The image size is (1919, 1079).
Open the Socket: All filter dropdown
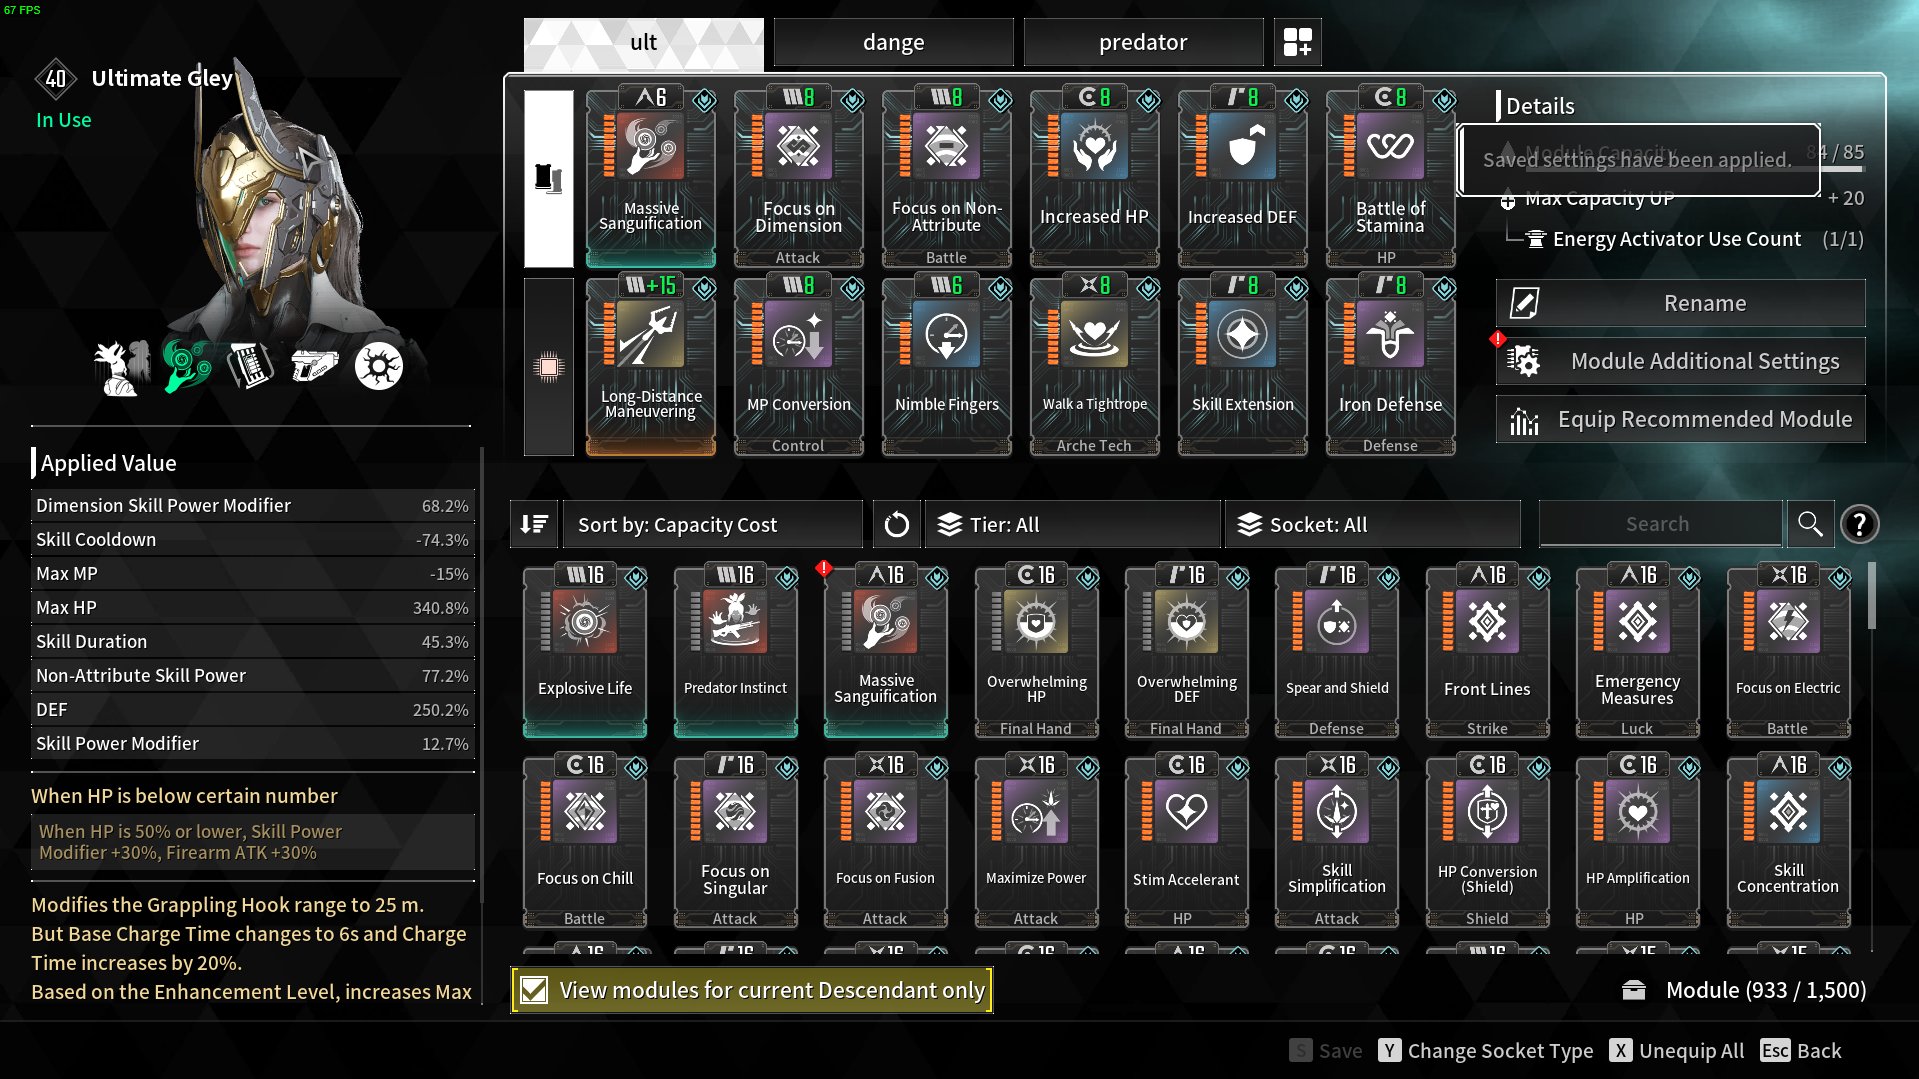[1373, 524]
